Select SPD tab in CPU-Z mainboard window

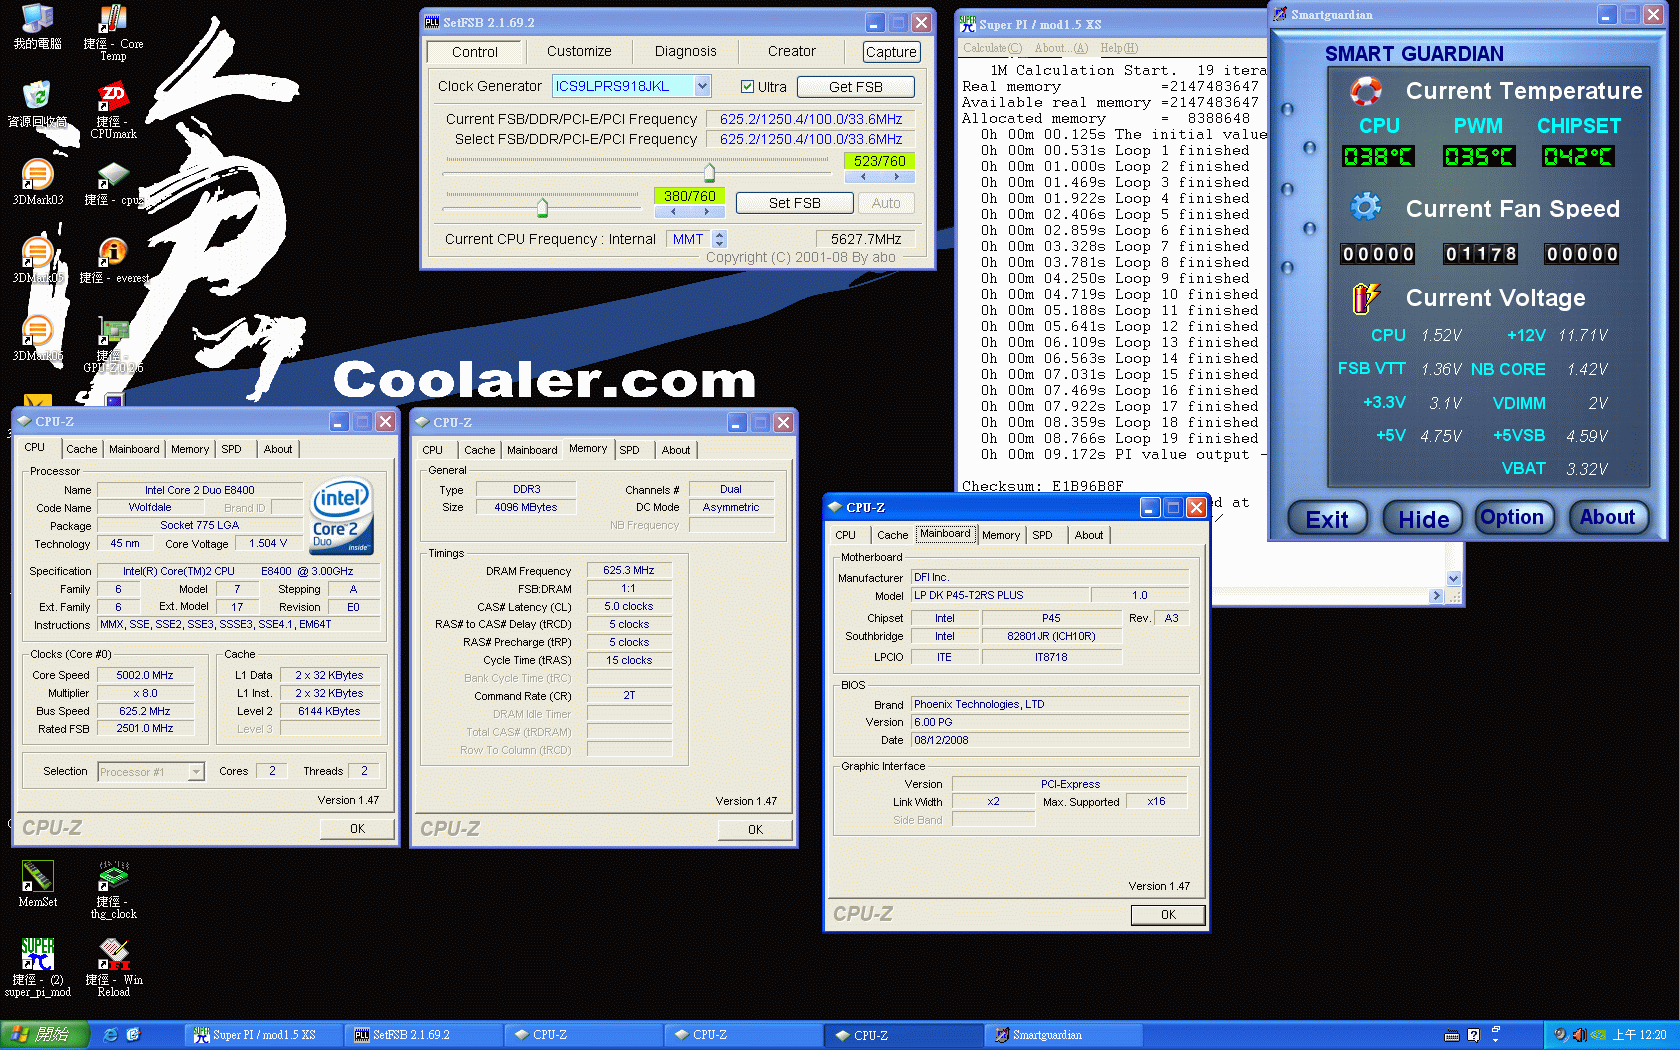click(x=1042, y=535)
